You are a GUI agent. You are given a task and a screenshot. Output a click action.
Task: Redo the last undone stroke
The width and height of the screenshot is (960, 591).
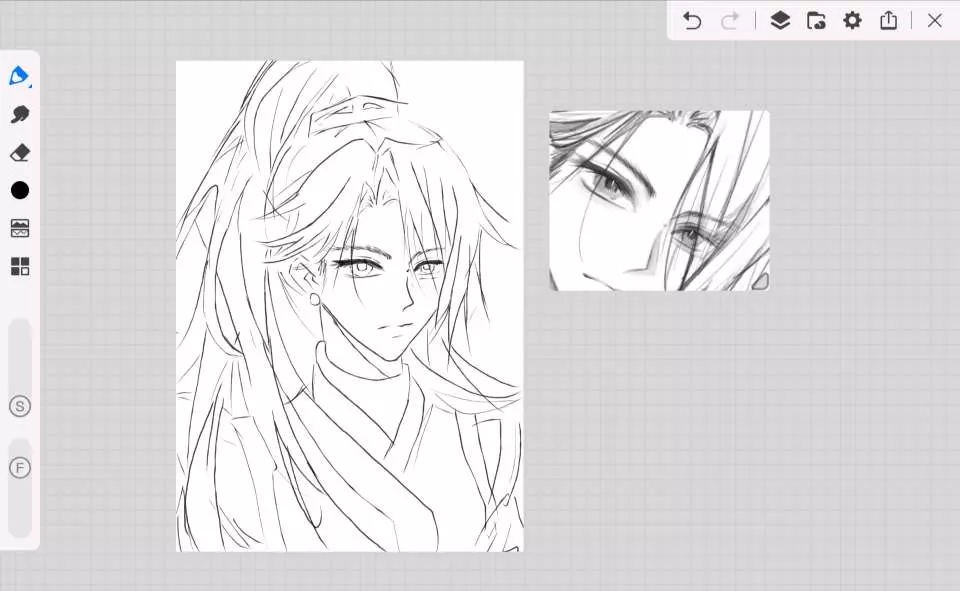click(730, 21)
